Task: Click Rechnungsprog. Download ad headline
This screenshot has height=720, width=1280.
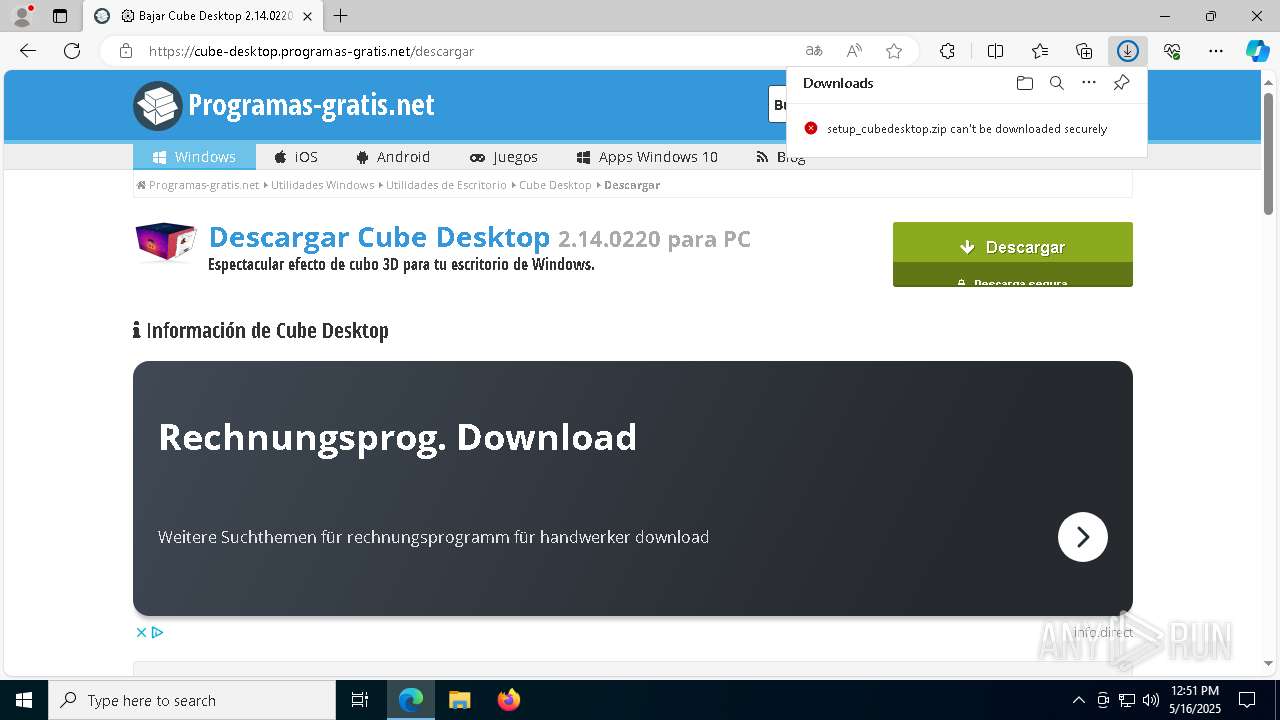Action: (x=398, y=437)
